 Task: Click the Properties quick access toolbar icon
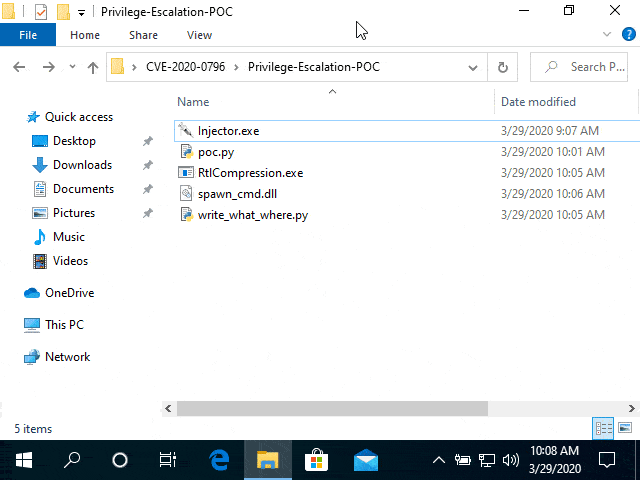tap(41, 12)
